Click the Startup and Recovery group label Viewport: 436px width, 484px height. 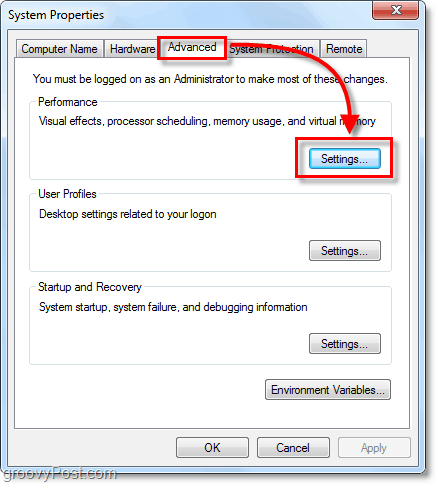click(90, 287)
